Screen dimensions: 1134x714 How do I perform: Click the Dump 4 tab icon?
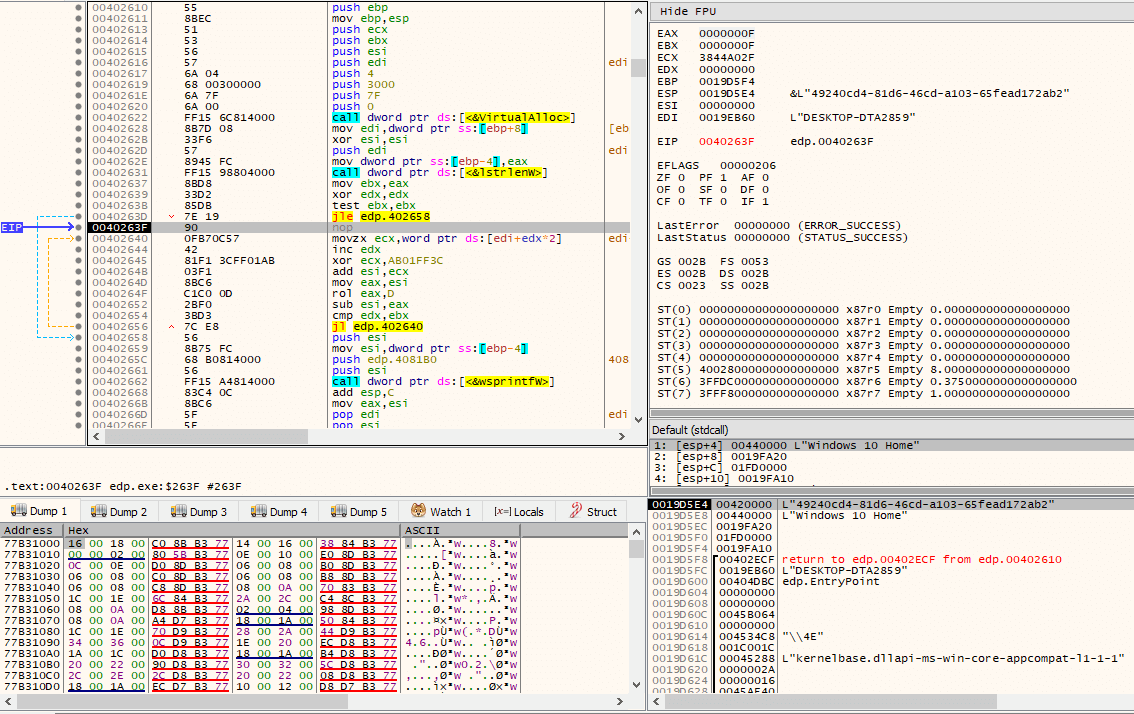pos(259,511)
